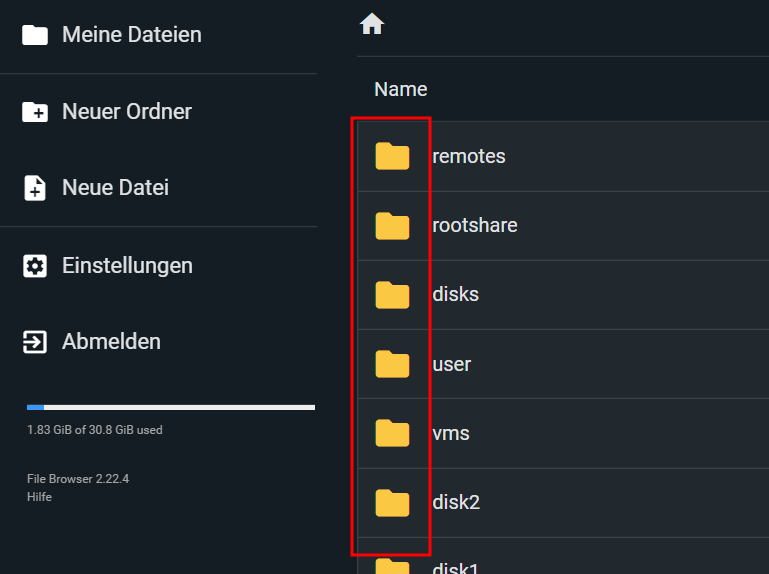
Task: Select the vms folder icon
Action: pyautogui.click(x=392, y=433)
